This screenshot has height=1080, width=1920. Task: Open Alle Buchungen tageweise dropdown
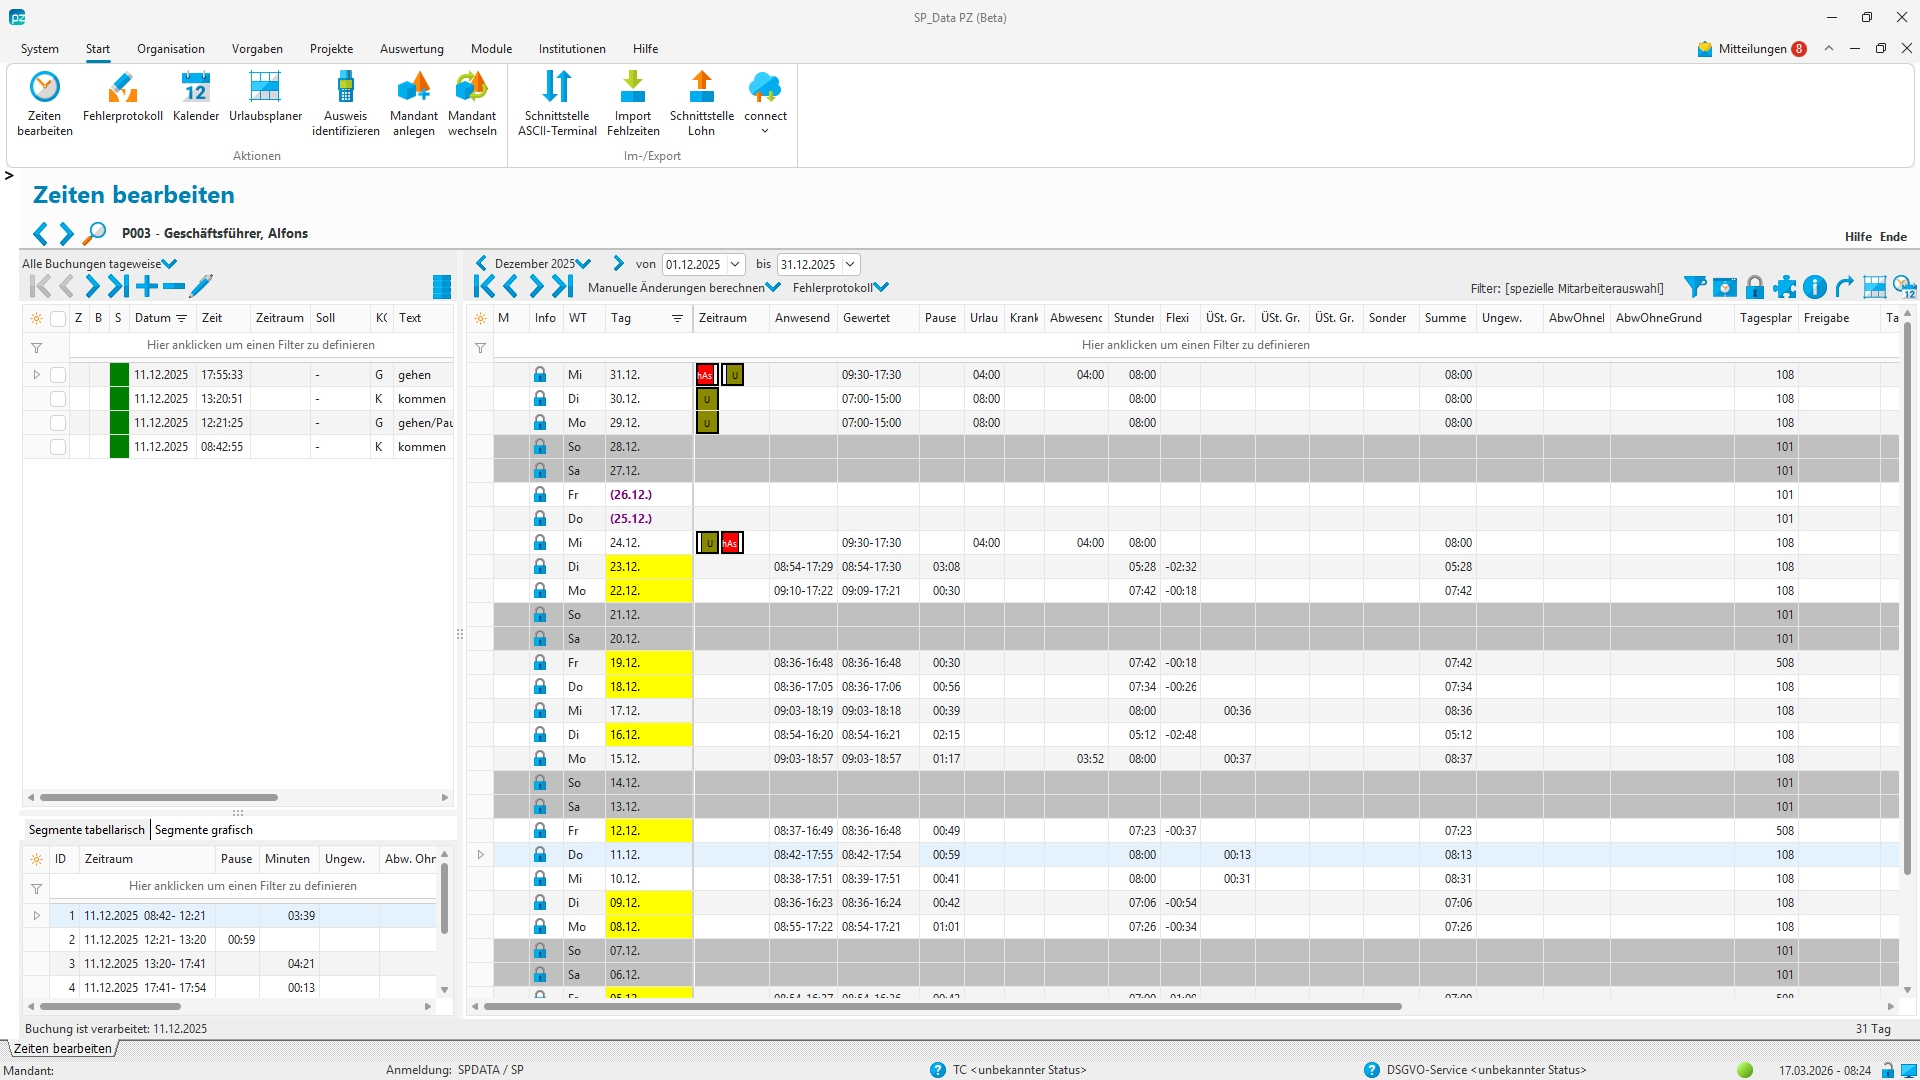pos(169,264)
